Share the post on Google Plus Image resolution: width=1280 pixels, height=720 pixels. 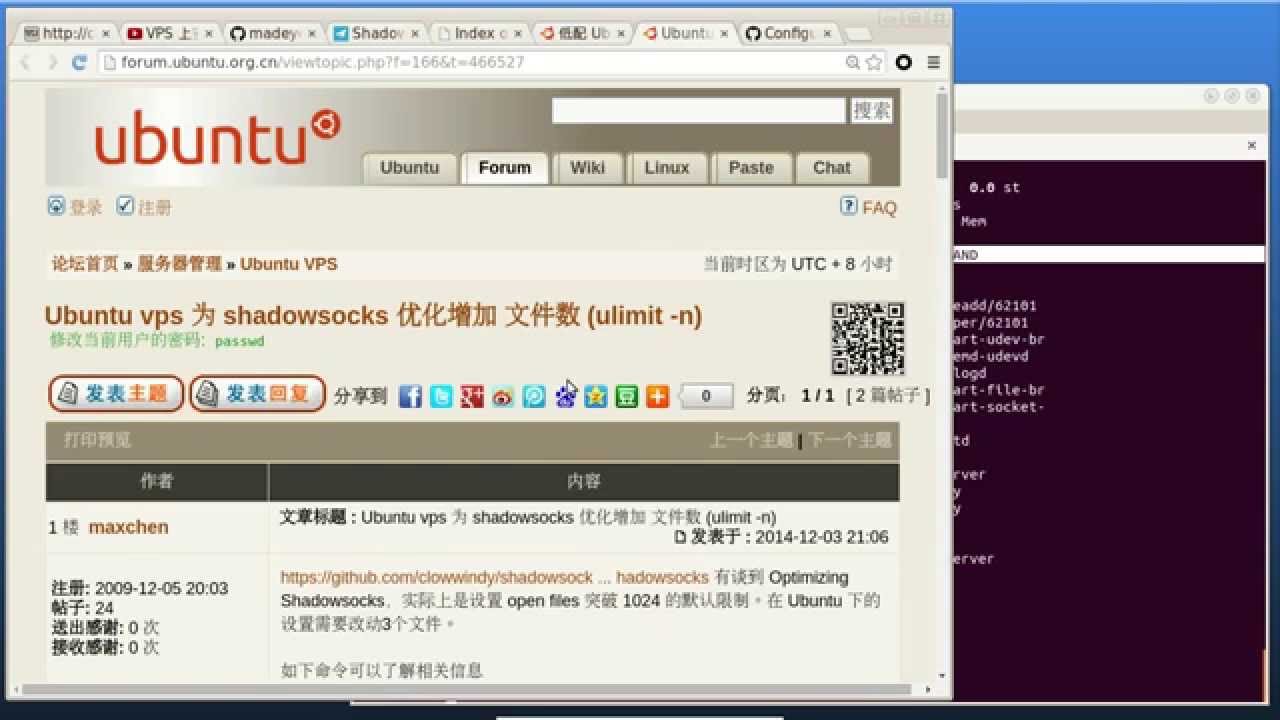tap(472, 396)
